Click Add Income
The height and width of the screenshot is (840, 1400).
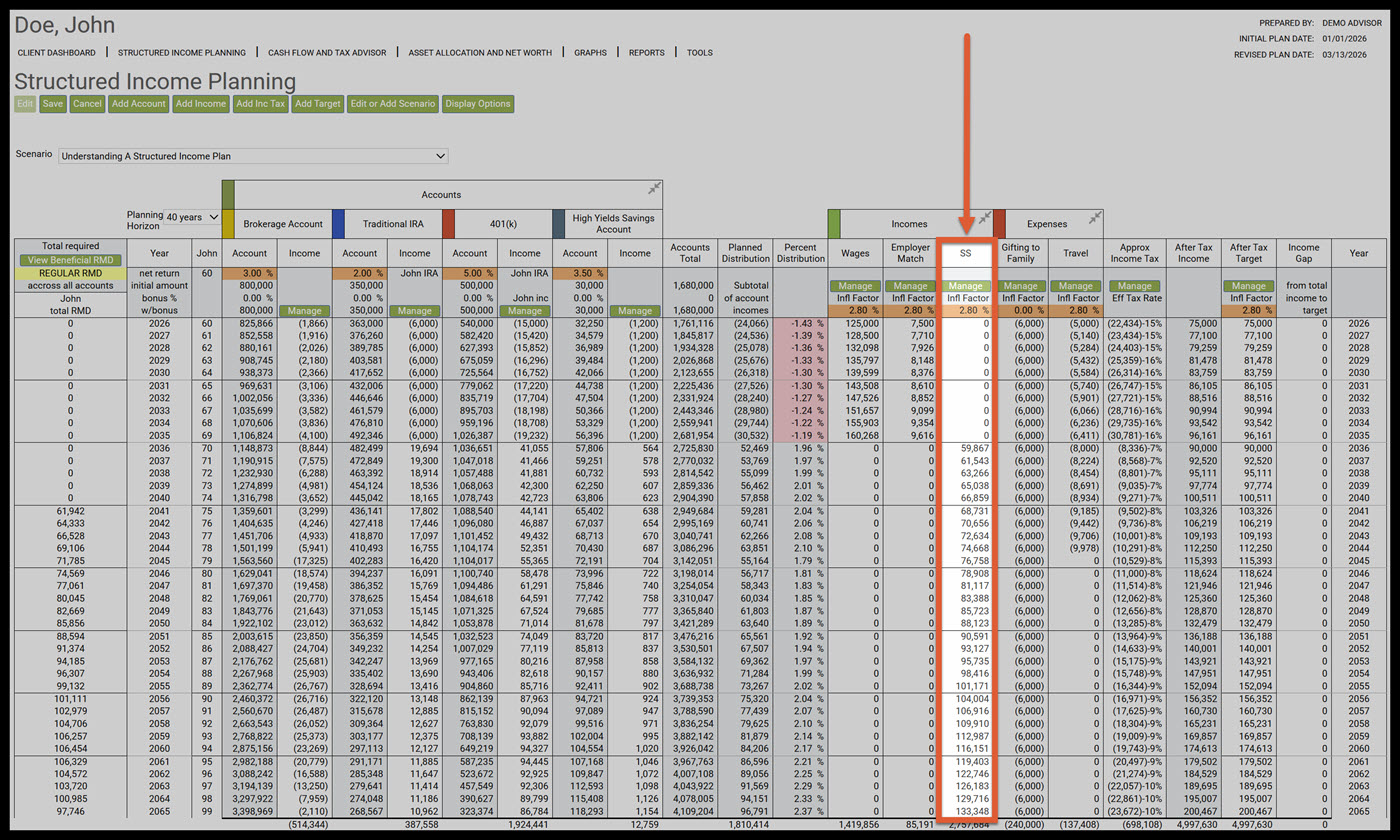click(x=200, y=104)
